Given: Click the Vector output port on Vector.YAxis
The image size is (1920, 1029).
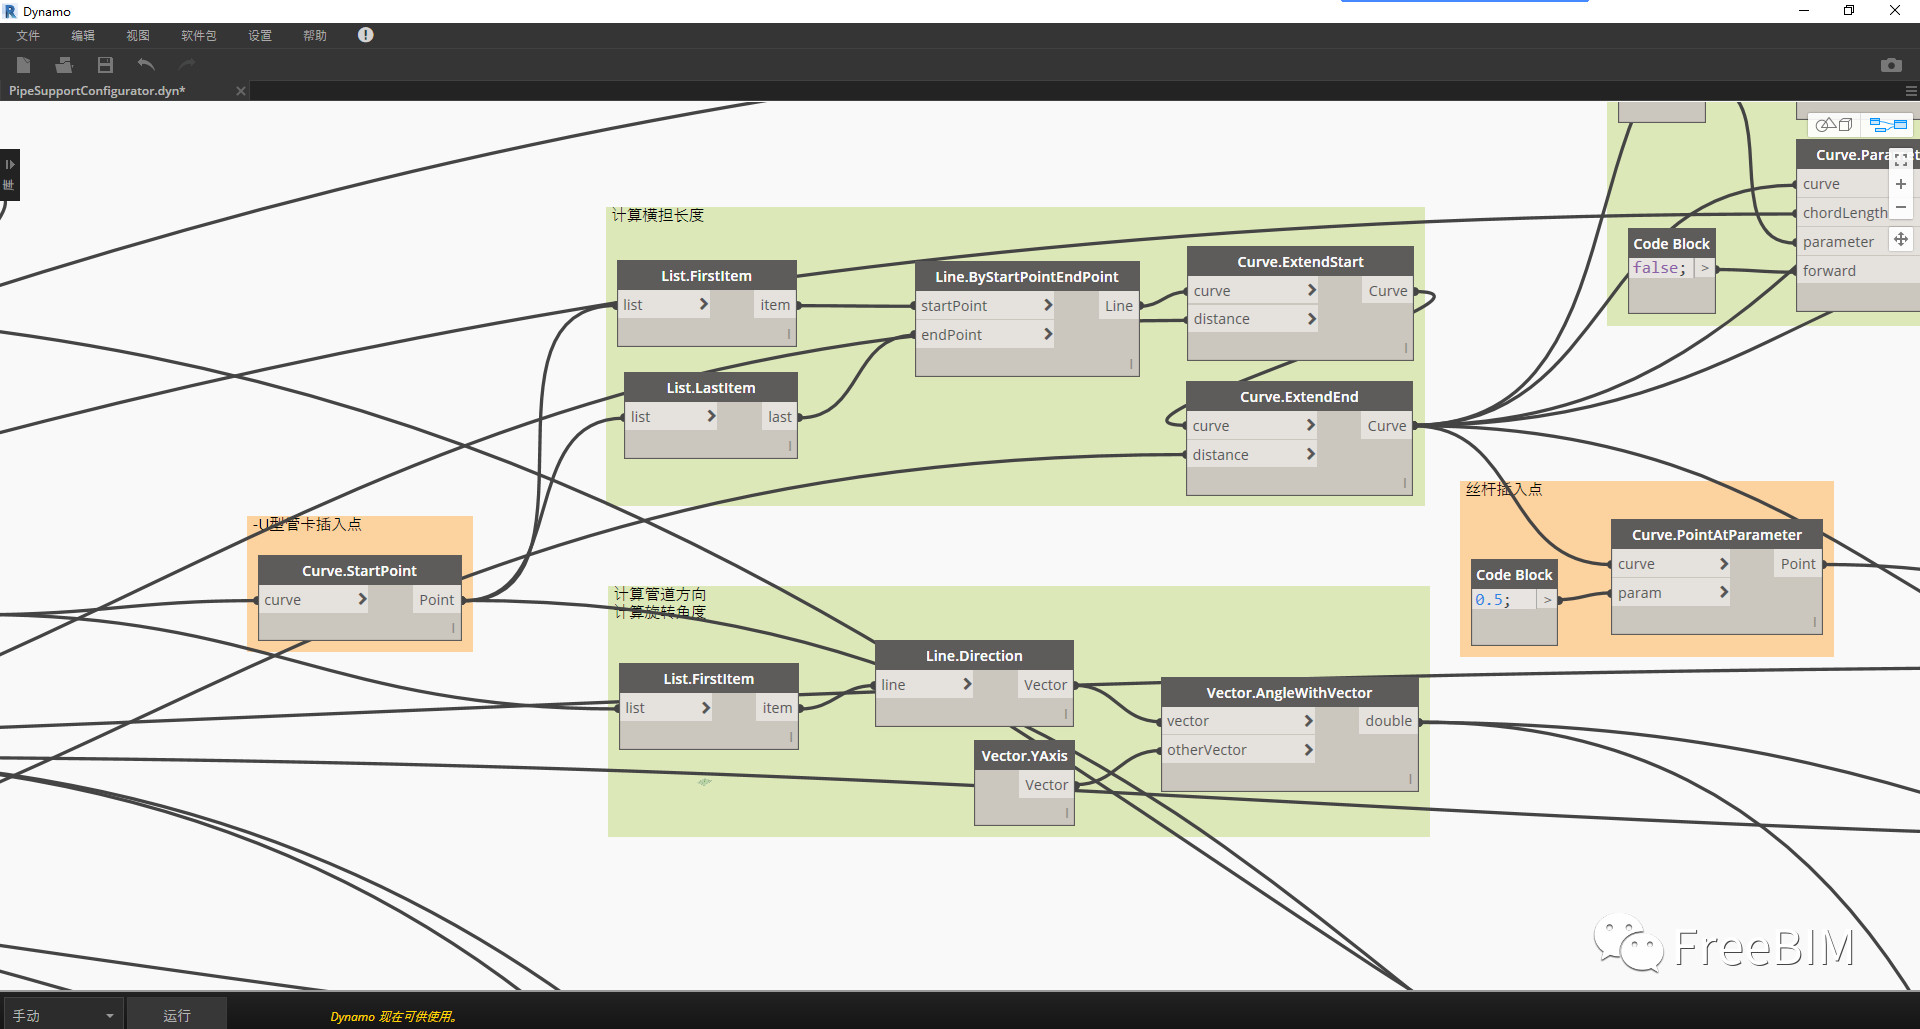Looking at the screenshot, I should (x=1046, y=785).
